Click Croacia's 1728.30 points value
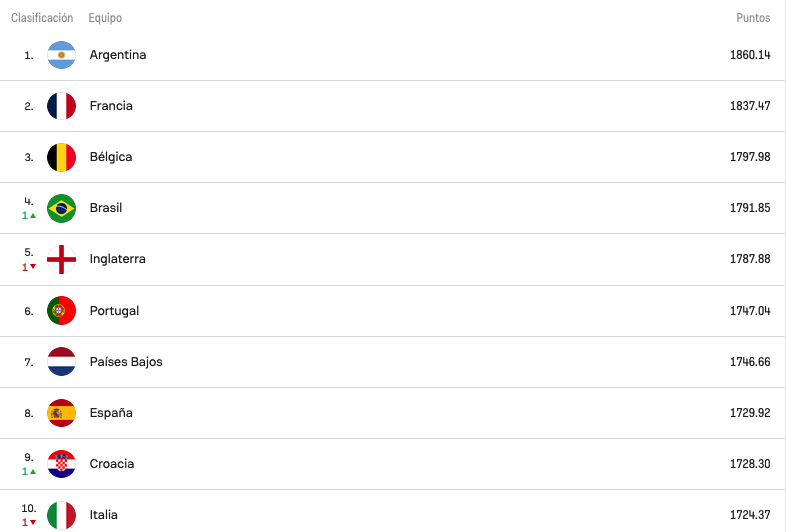786x532 pixels. (x=750, y=464)
